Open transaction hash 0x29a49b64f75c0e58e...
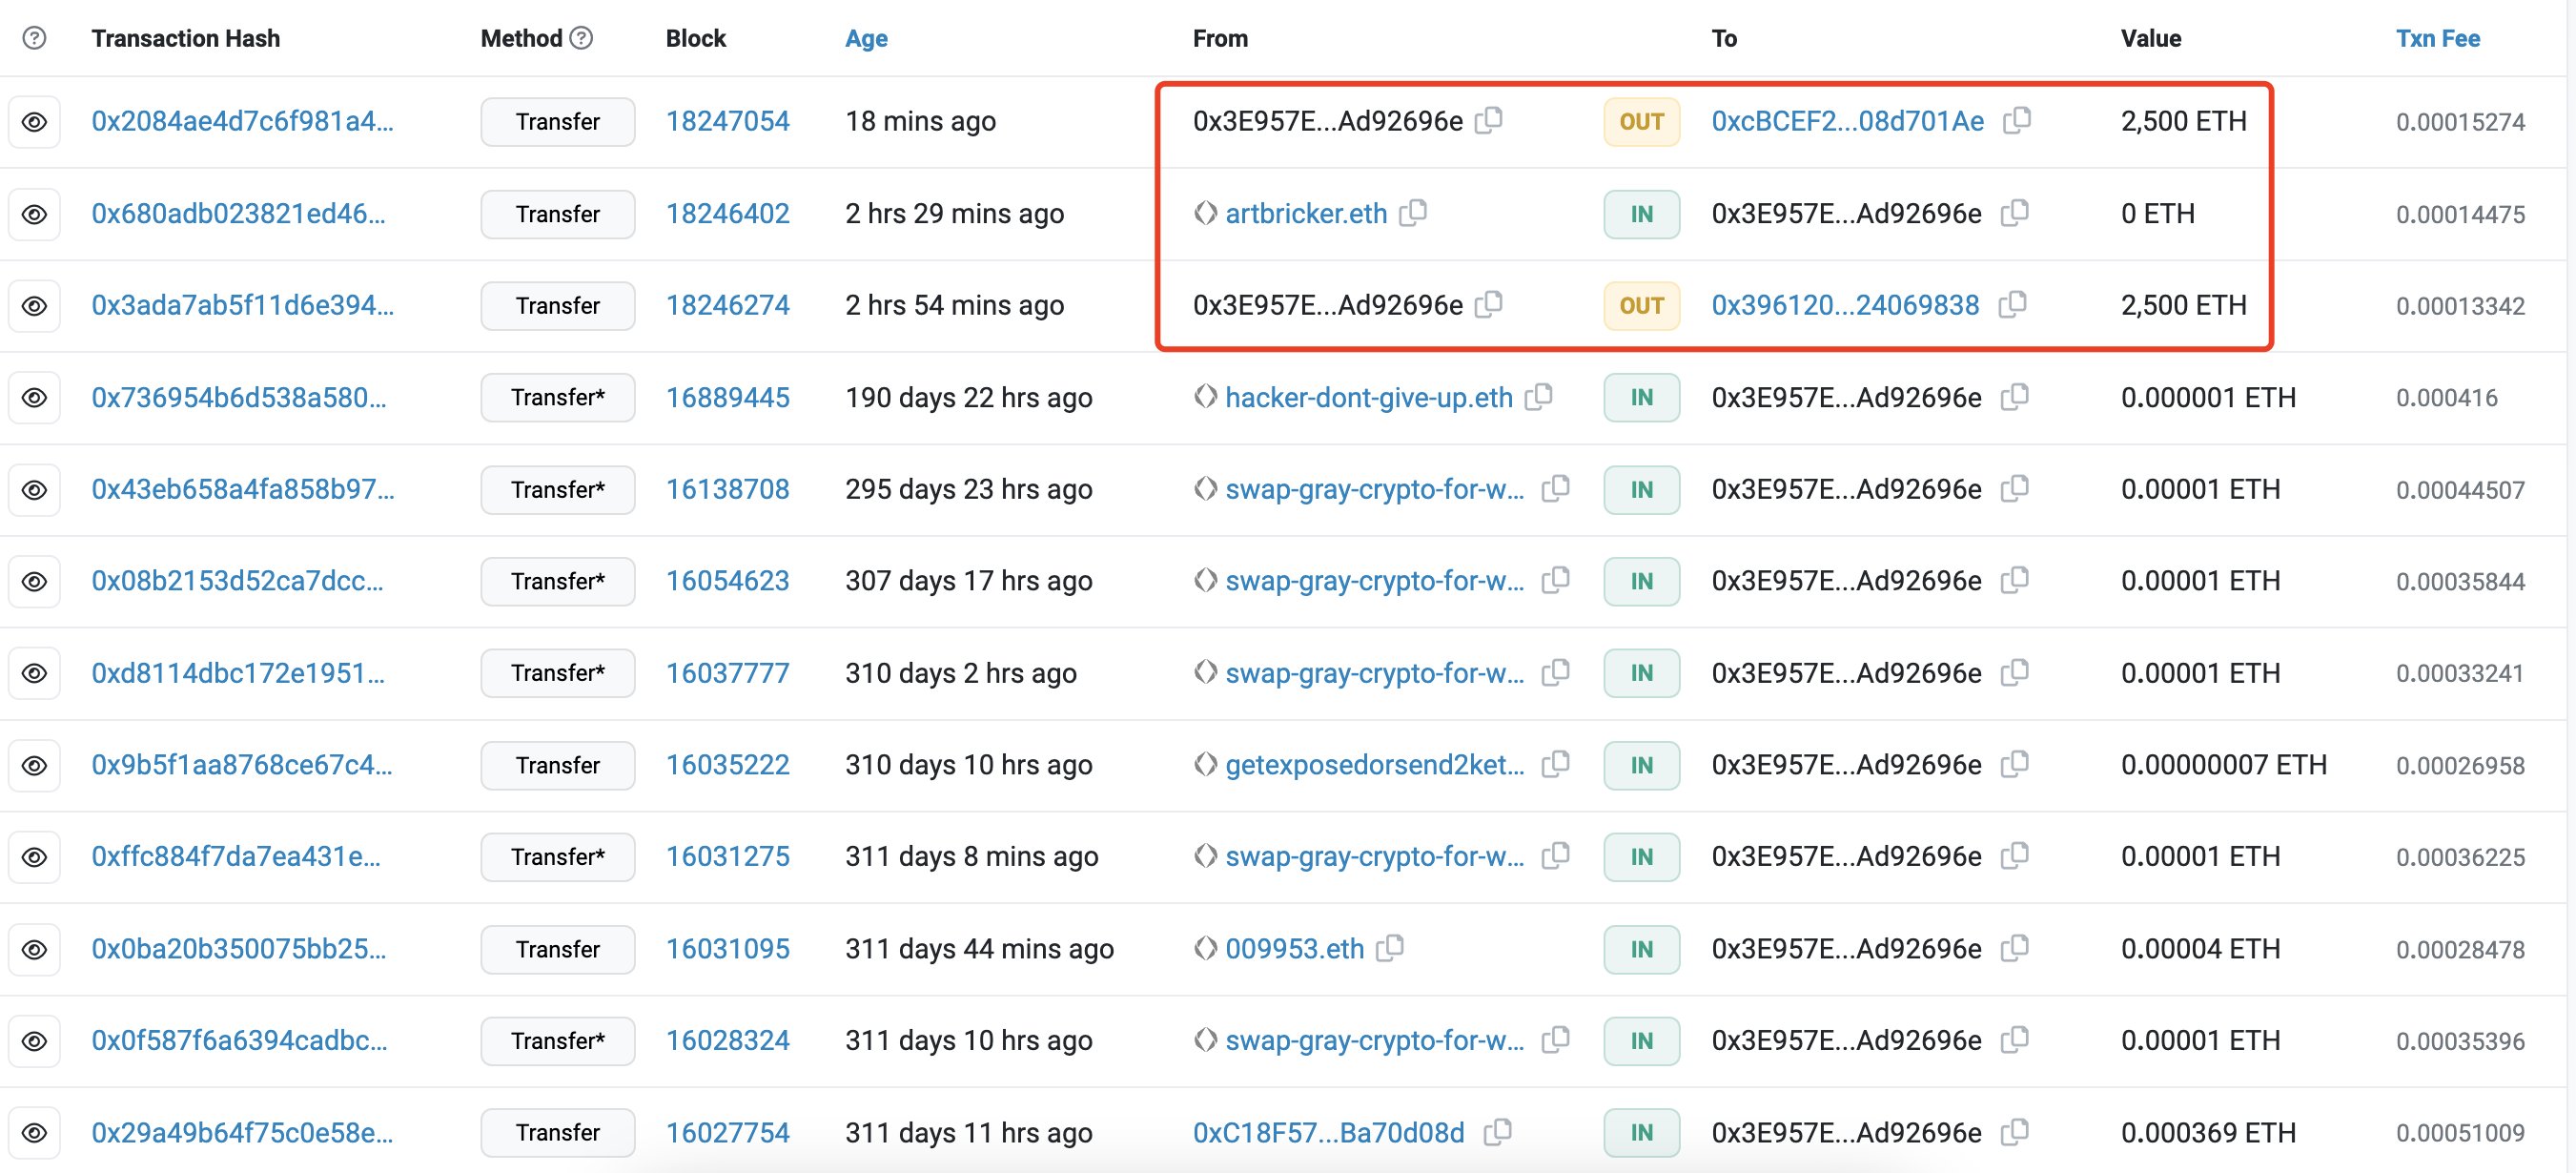Screen dimensions: 2576x1173 [242, 1133]
